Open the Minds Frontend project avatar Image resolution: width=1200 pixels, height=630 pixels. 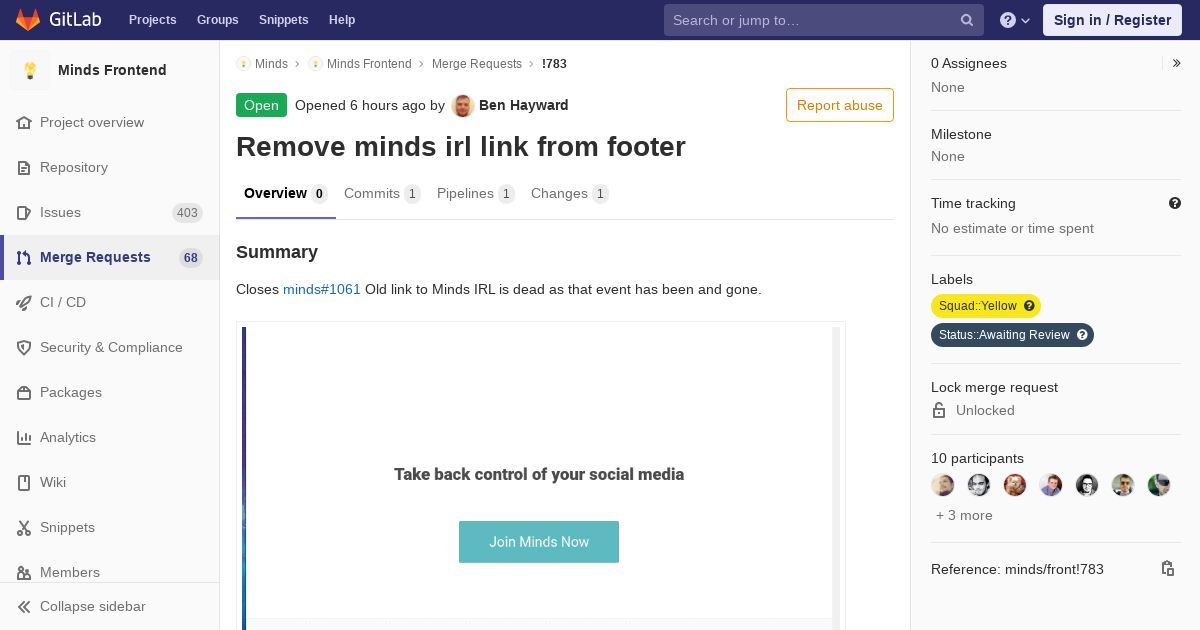[30, 70]
